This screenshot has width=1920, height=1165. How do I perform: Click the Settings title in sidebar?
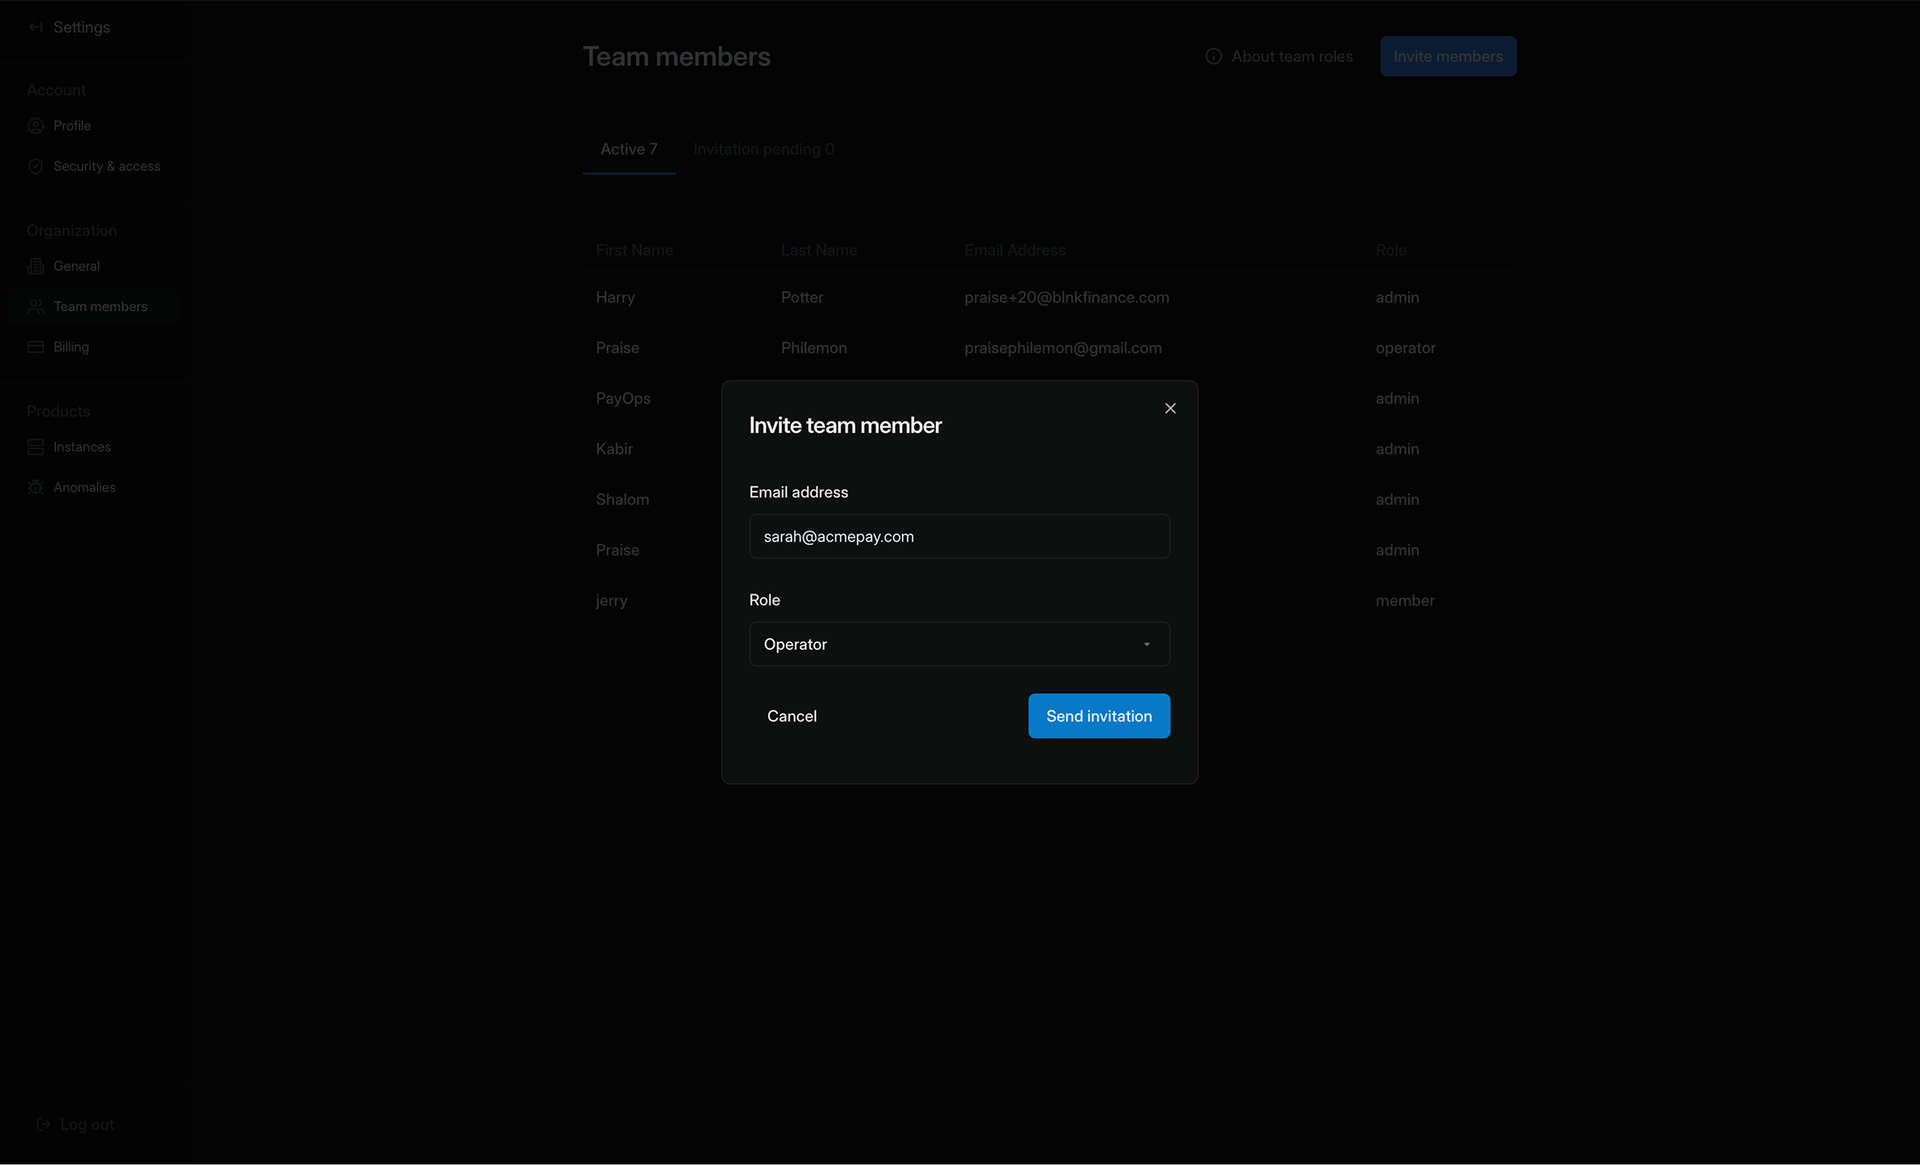point(82,27)
